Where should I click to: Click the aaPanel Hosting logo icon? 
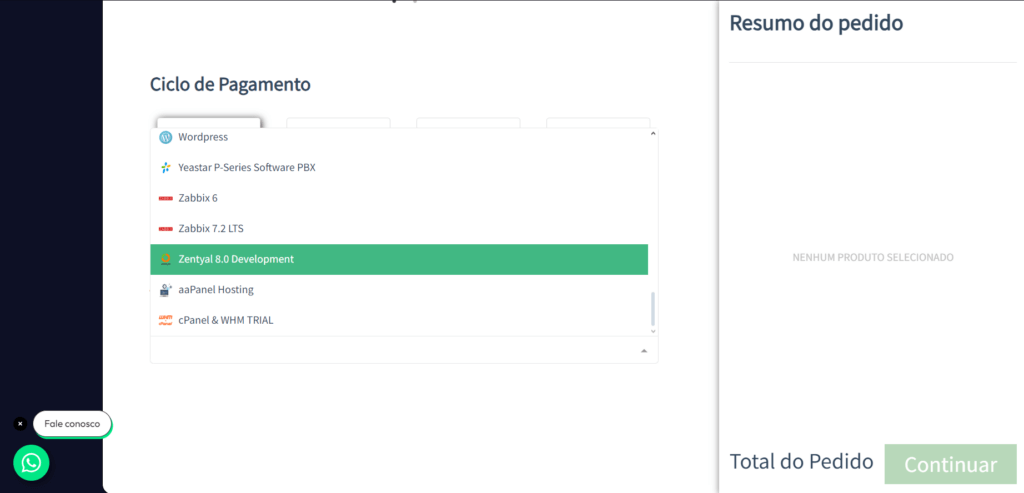point(165,289)
